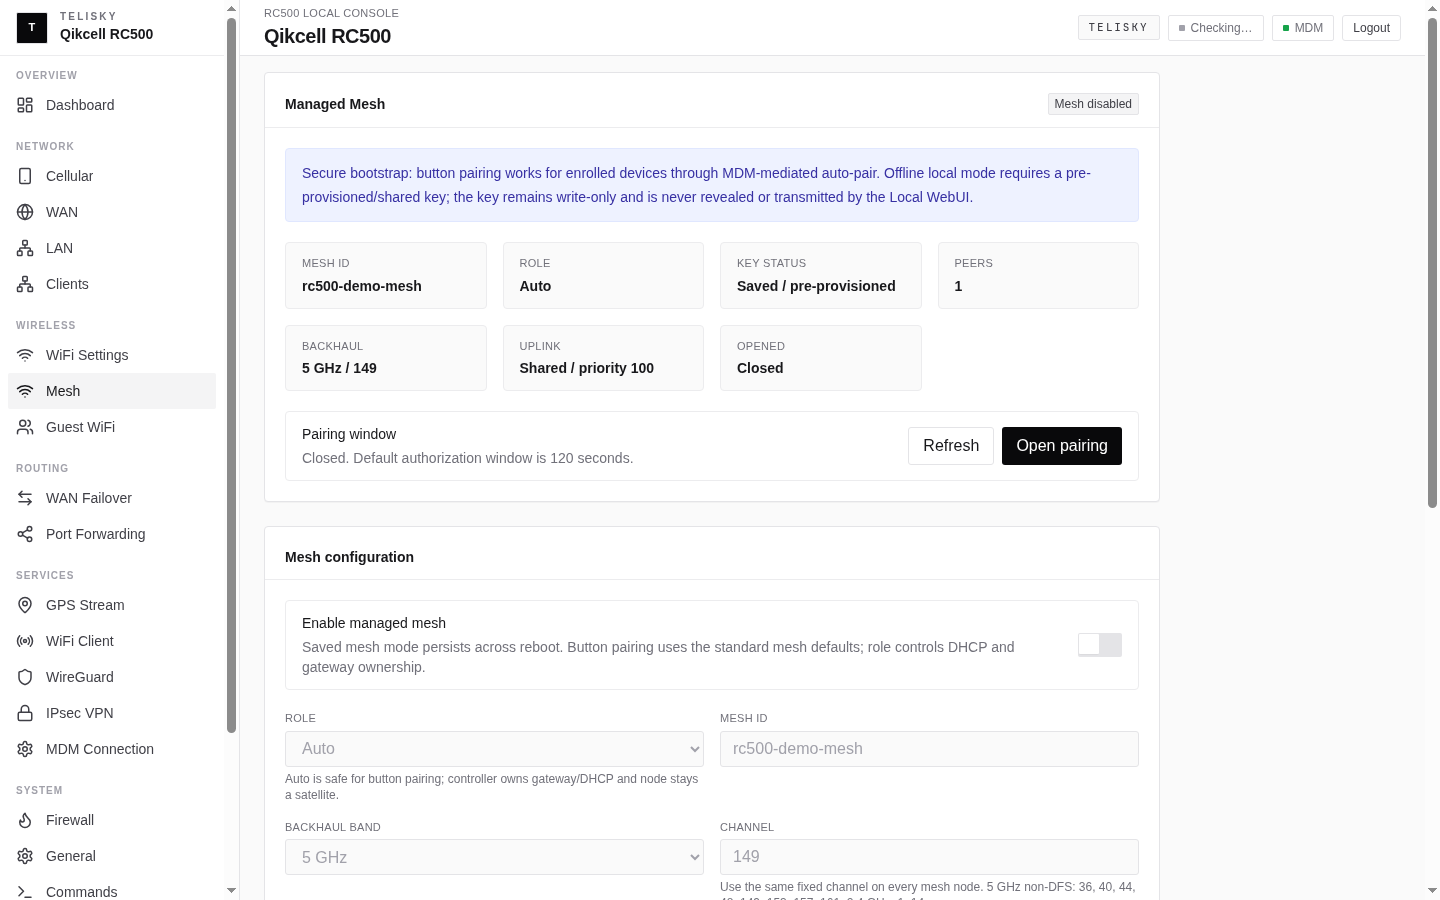Click the Opened card showing Closed

[x=821, y=358]
